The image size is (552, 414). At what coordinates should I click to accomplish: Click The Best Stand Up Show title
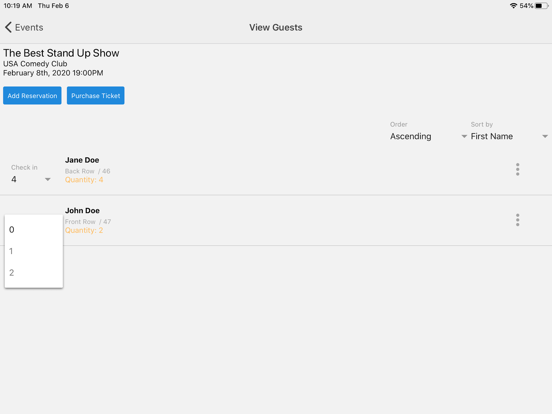click(x=61, y=53)
